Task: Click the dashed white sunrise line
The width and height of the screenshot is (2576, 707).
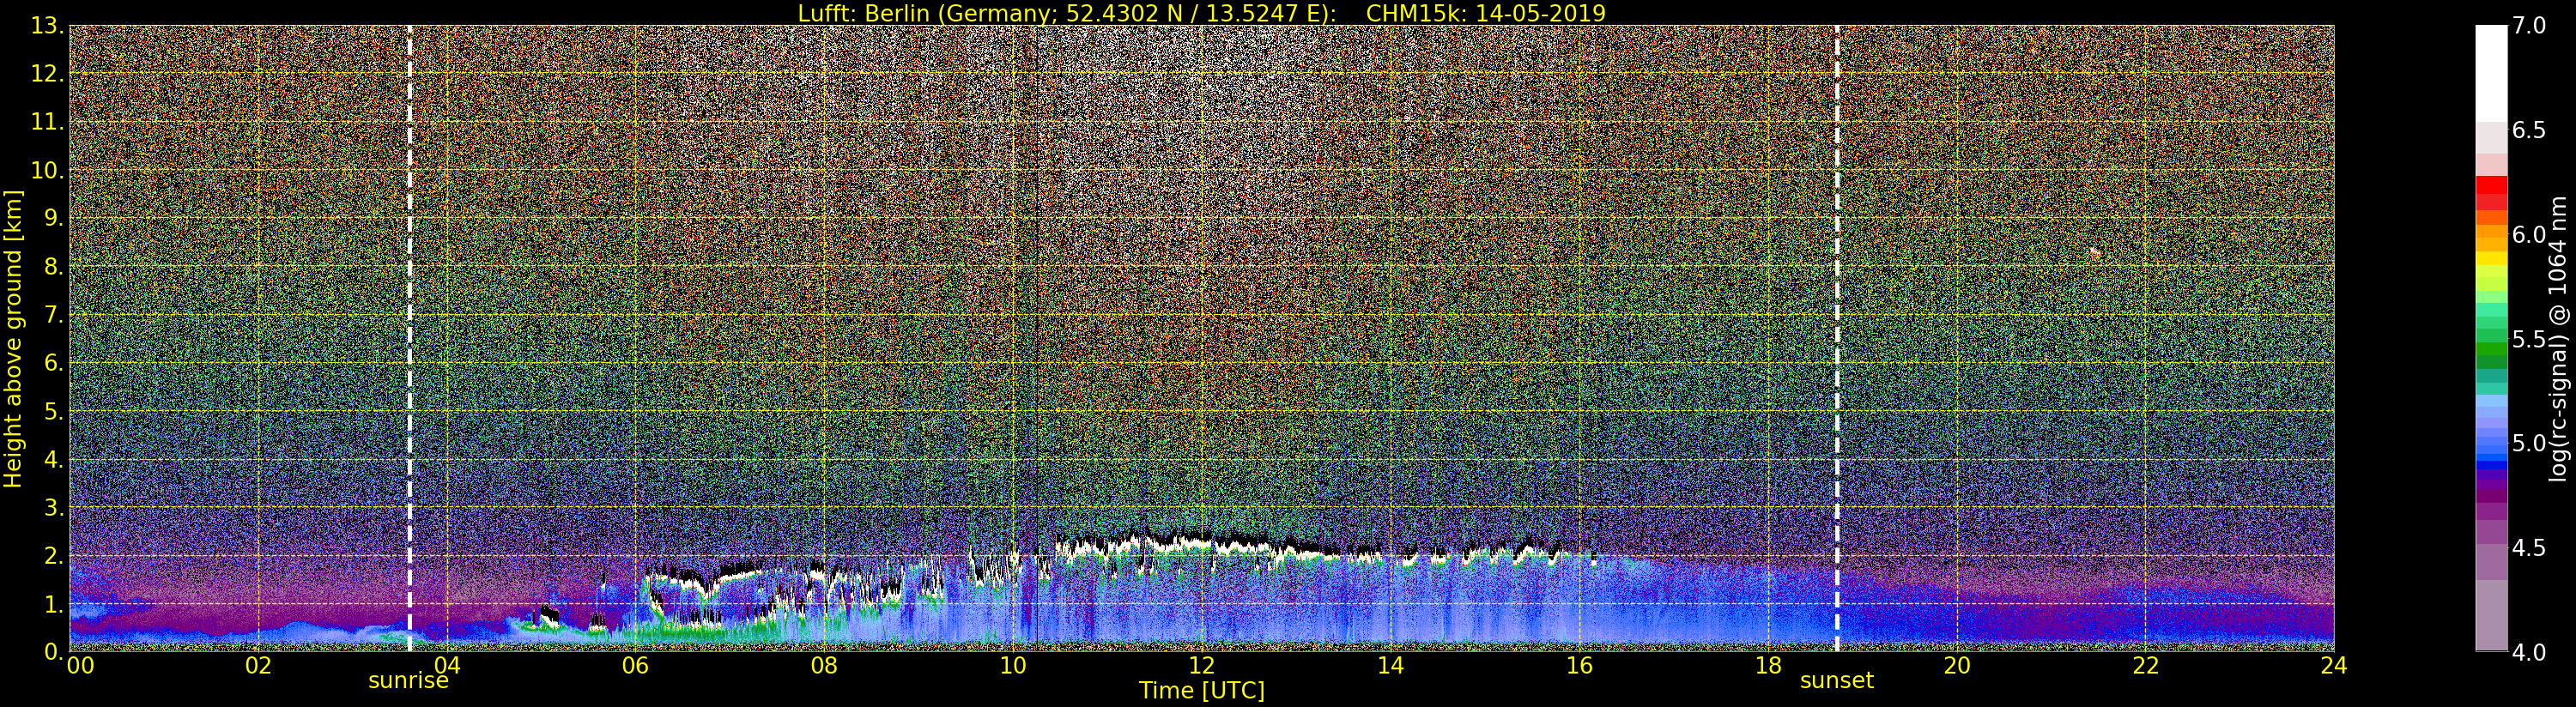Action: click(409, 338)
